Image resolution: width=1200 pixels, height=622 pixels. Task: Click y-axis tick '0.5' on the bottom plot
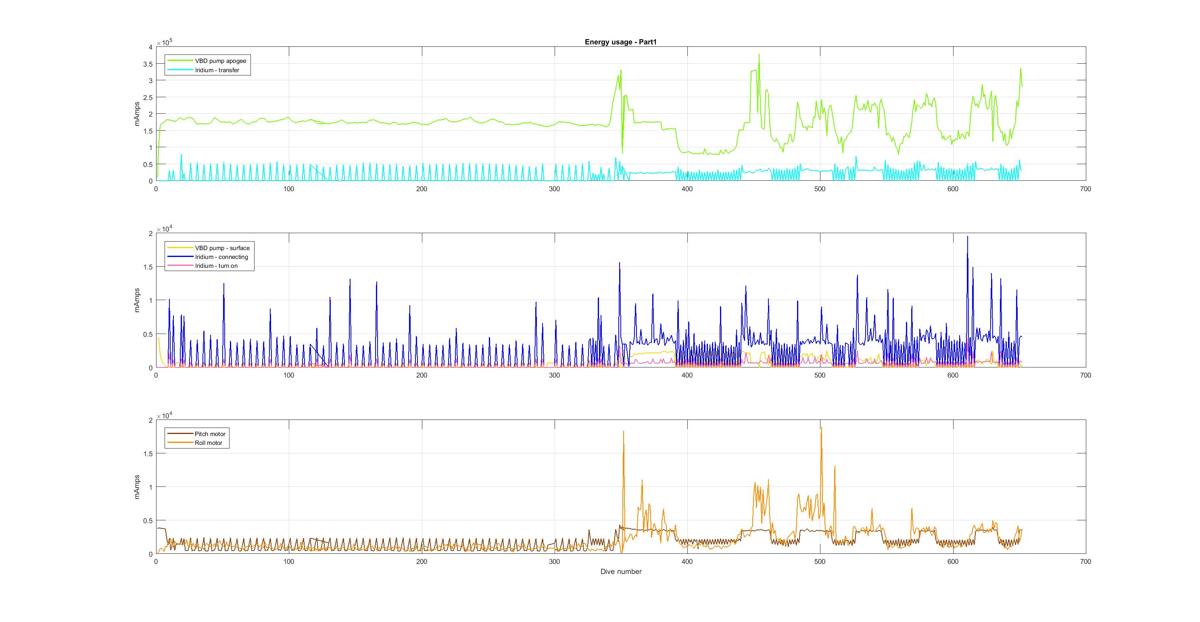pyautogui.click(x=147, y=520)
